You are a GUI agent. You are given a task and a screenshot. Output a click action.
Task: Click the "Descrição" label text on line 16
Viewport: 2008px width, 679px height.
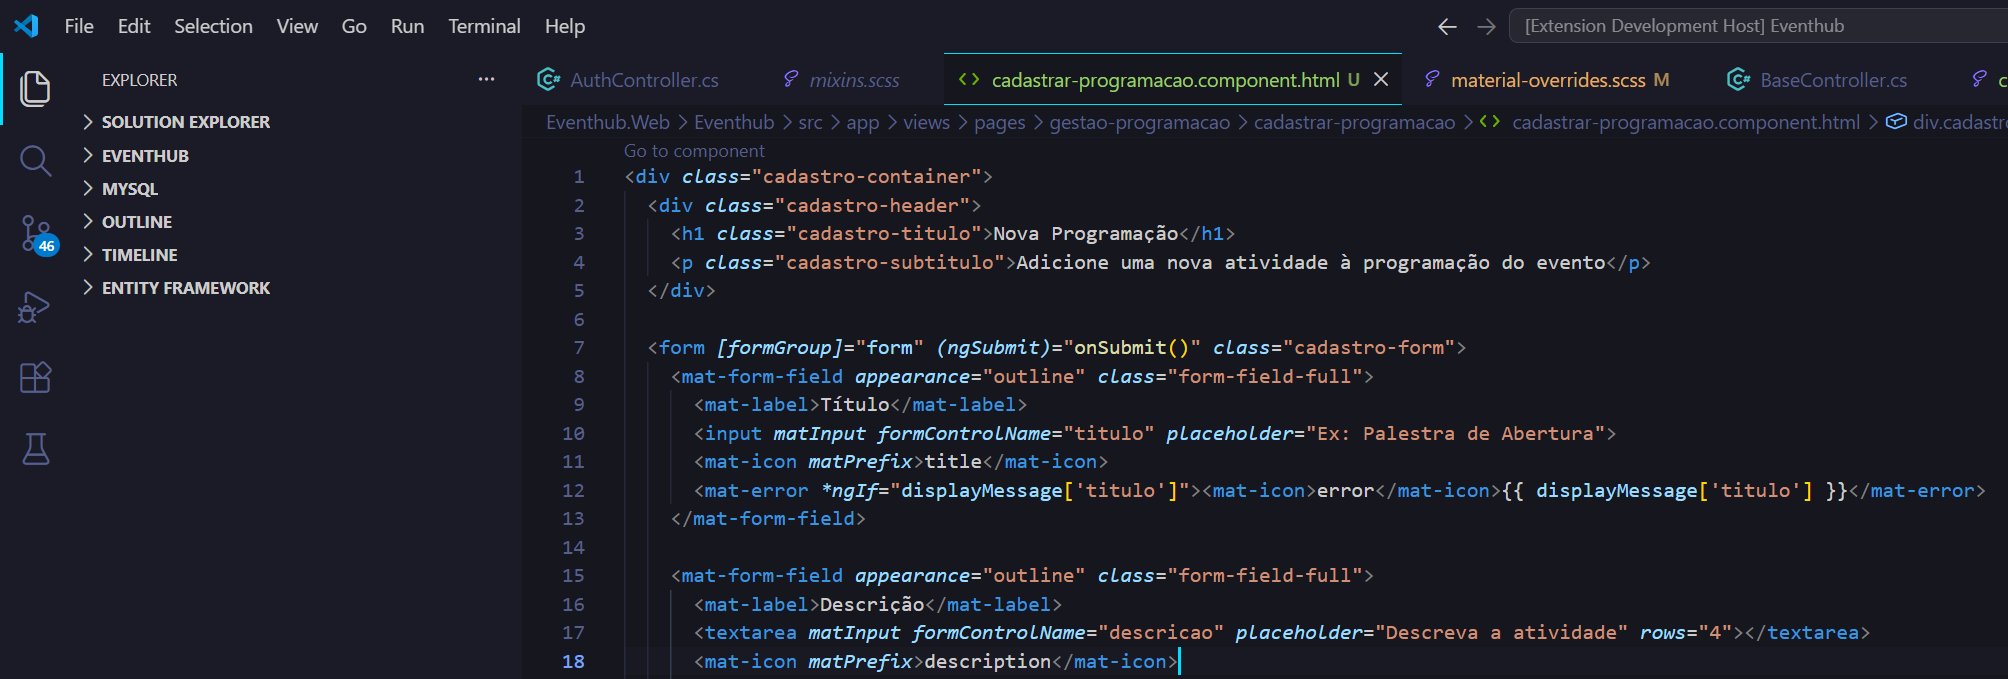coord(872,605)
